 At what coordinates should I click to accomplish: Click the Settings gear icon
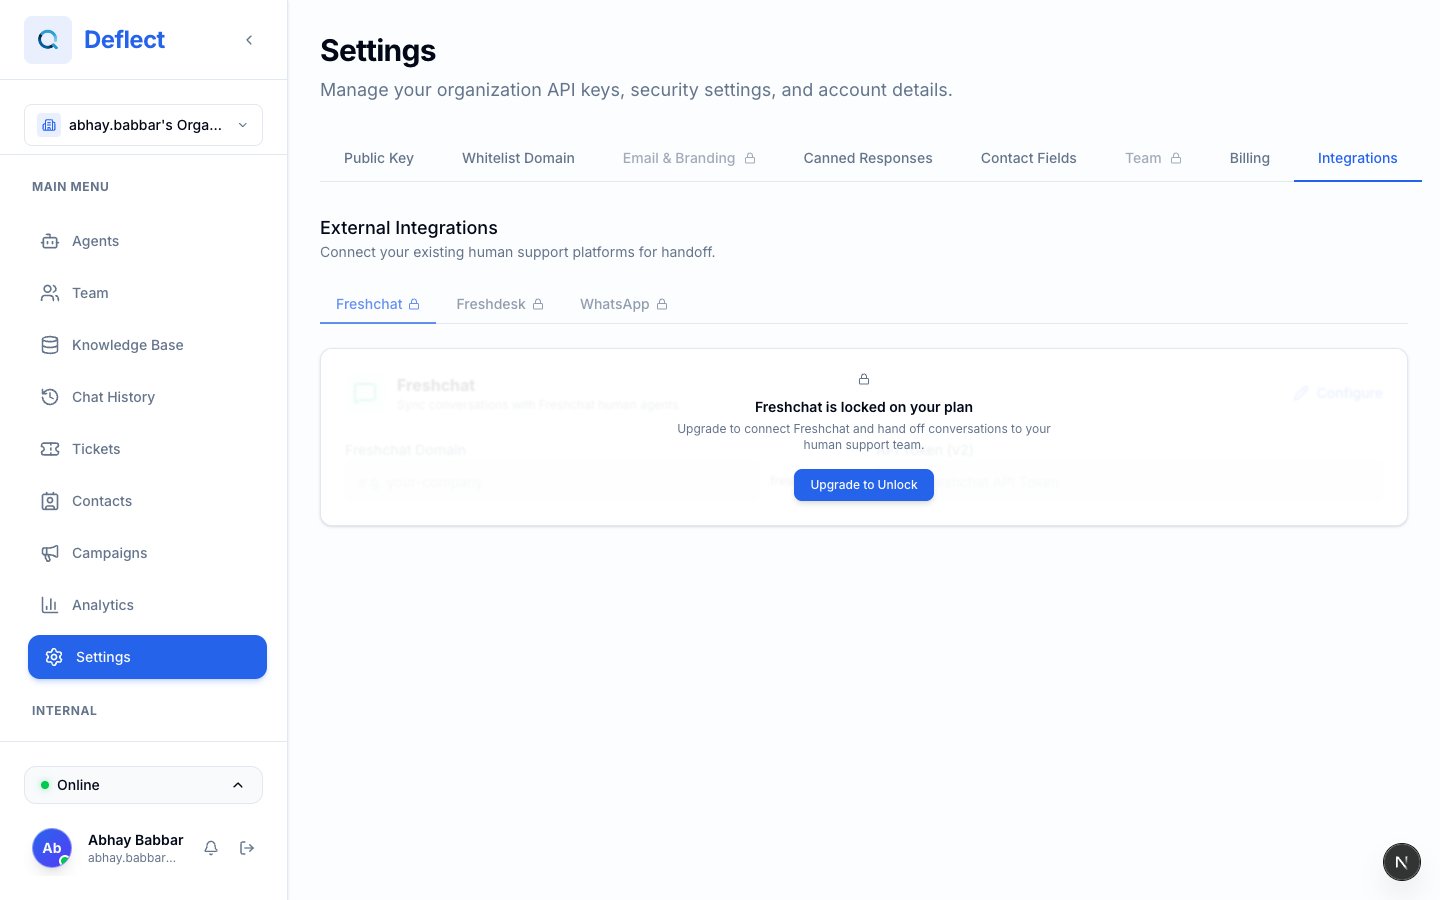pyautogui.click(x=54, y=657)
